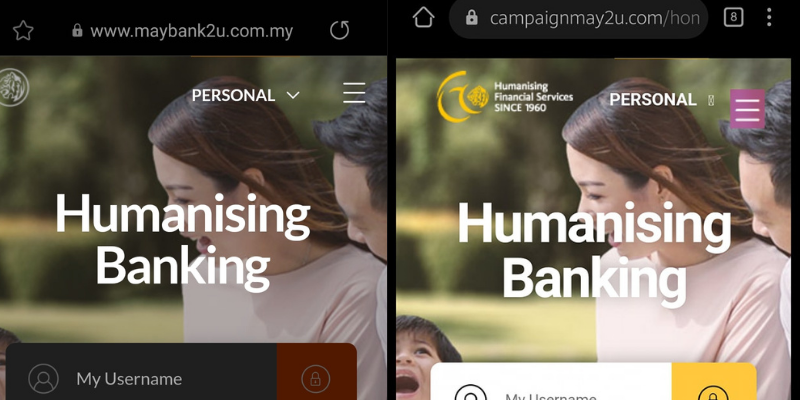
Task: Select the www.maybank2u.com.my address text
Action: 192,32
